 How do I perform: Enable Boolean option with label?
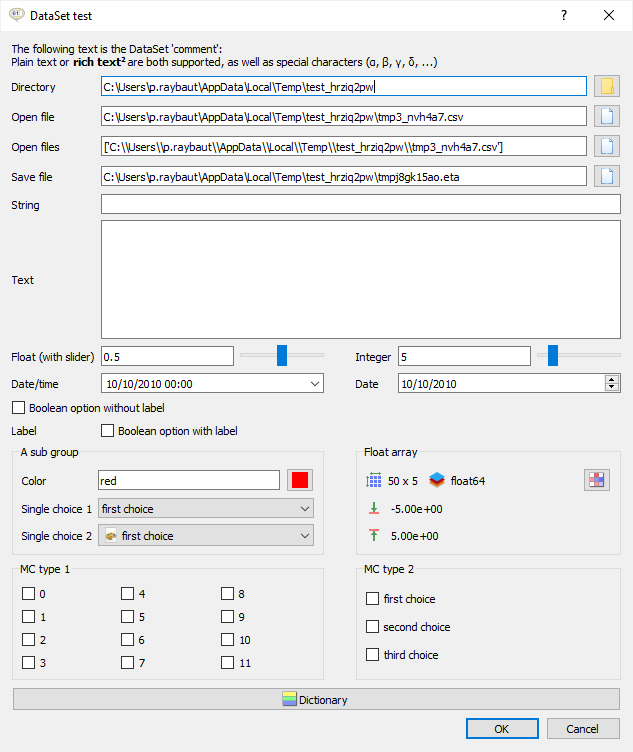pos(107,431)
